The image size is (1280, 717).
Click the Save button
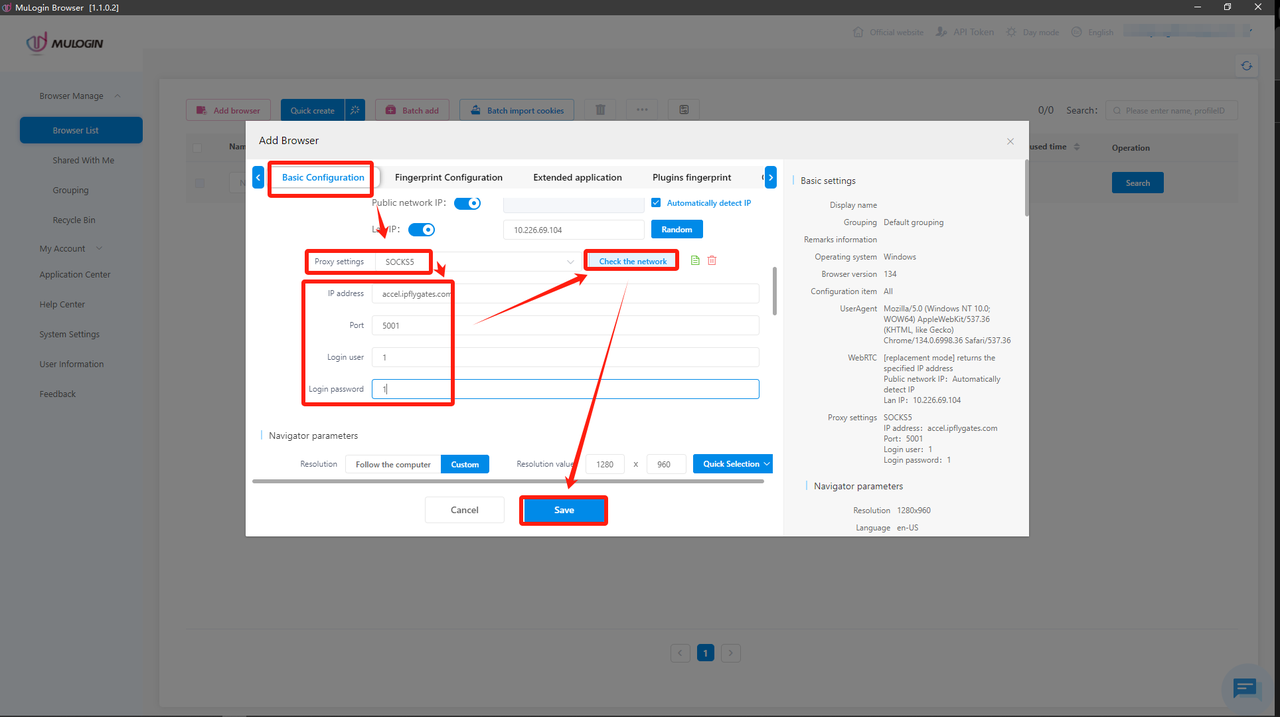coord(564,510)
